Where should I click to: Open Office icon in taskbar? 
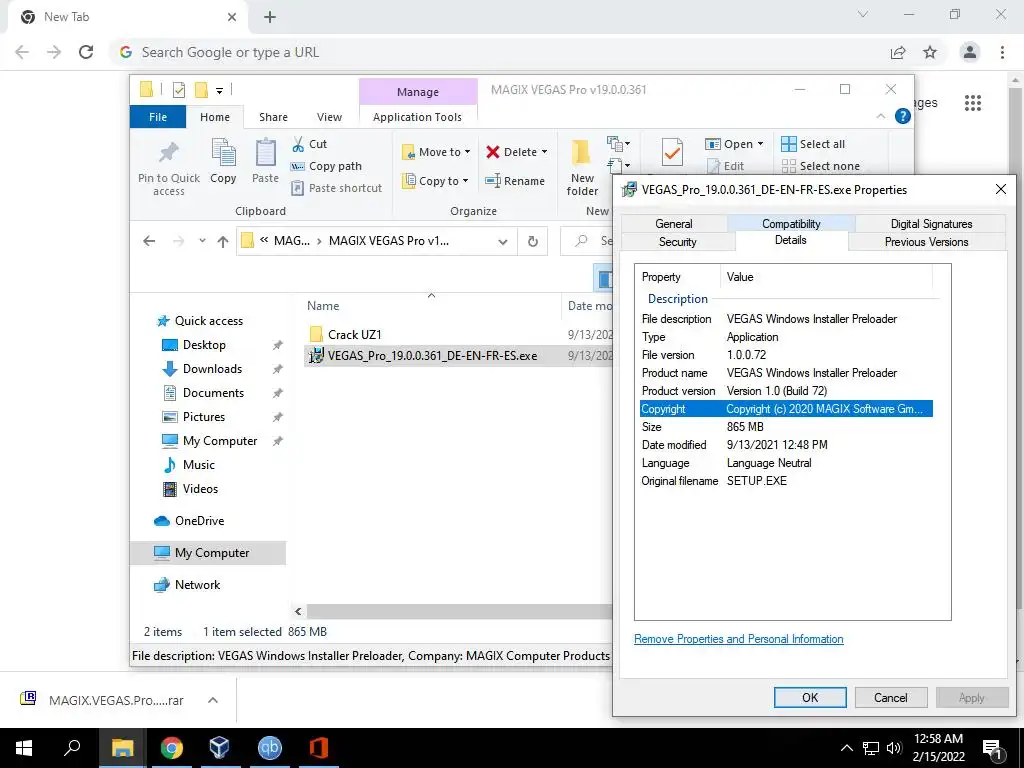[x=319, y=748]
